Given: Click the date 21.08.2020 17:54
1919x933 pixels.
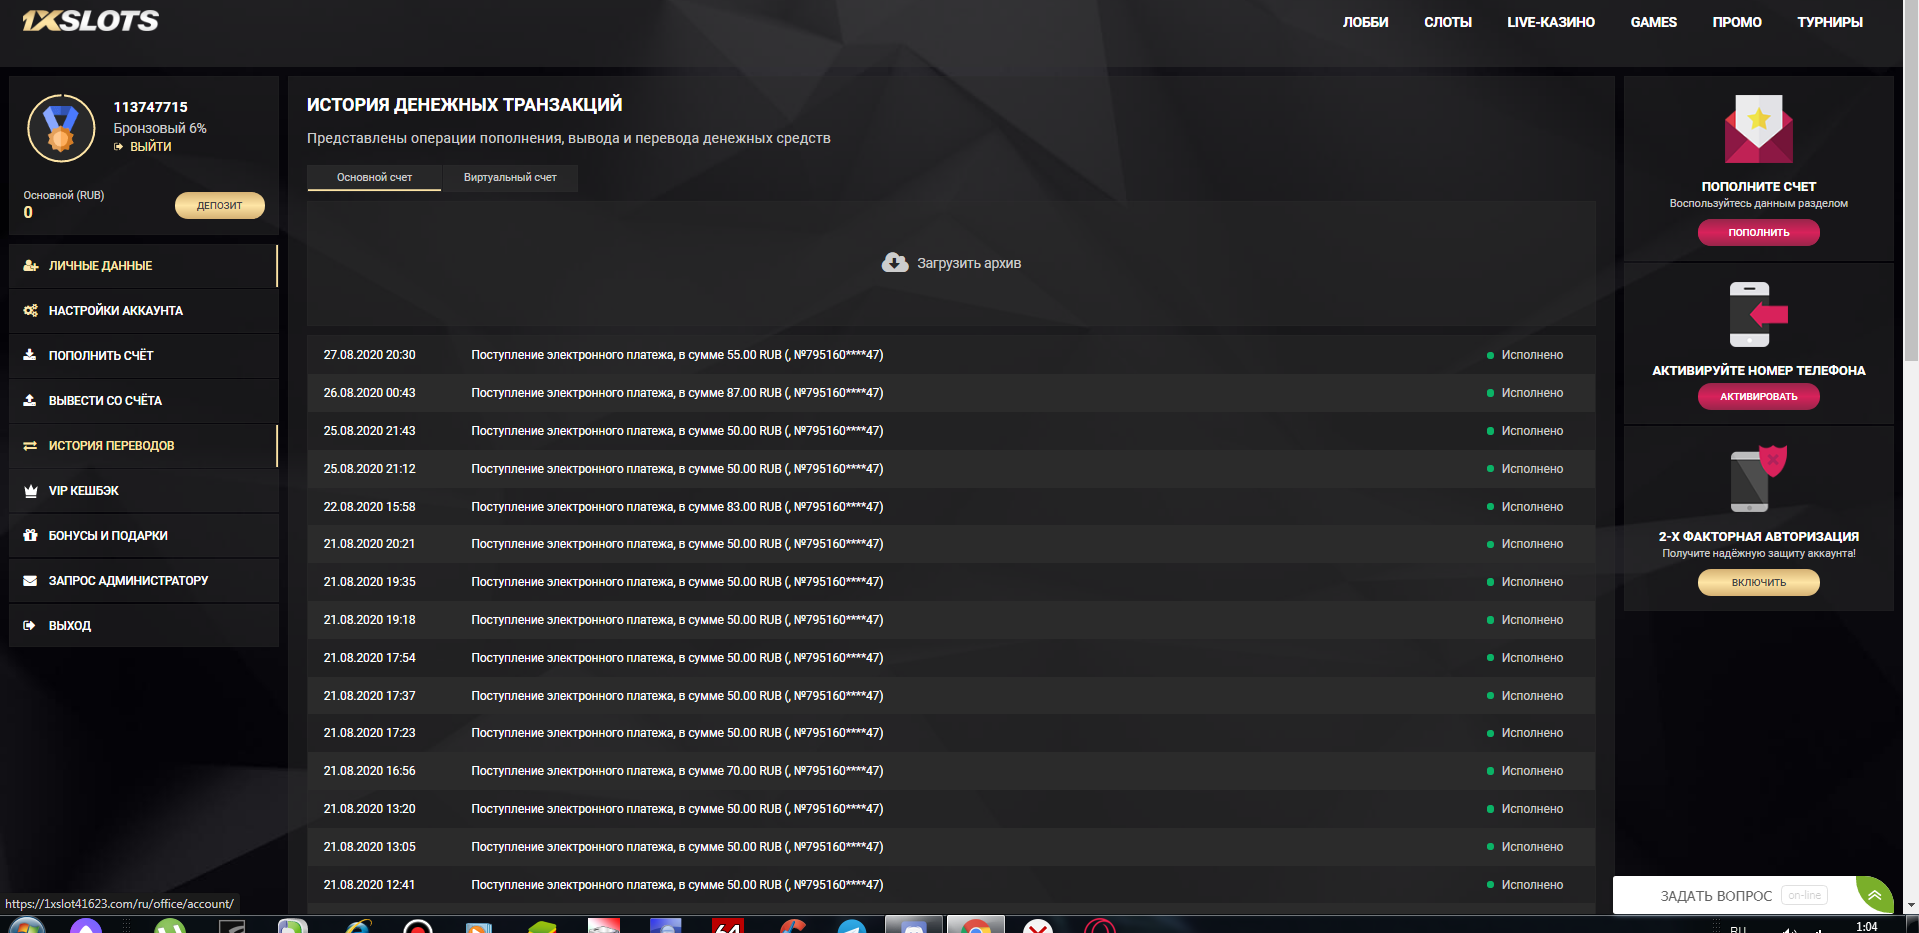Looking at the screenshot, I should pyautogui.click(x=369, y=658).
